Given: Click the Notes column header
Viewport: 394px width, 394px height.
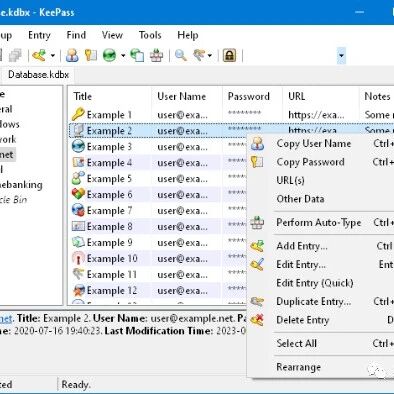Looking at the screenshot, I should (377, 96).
